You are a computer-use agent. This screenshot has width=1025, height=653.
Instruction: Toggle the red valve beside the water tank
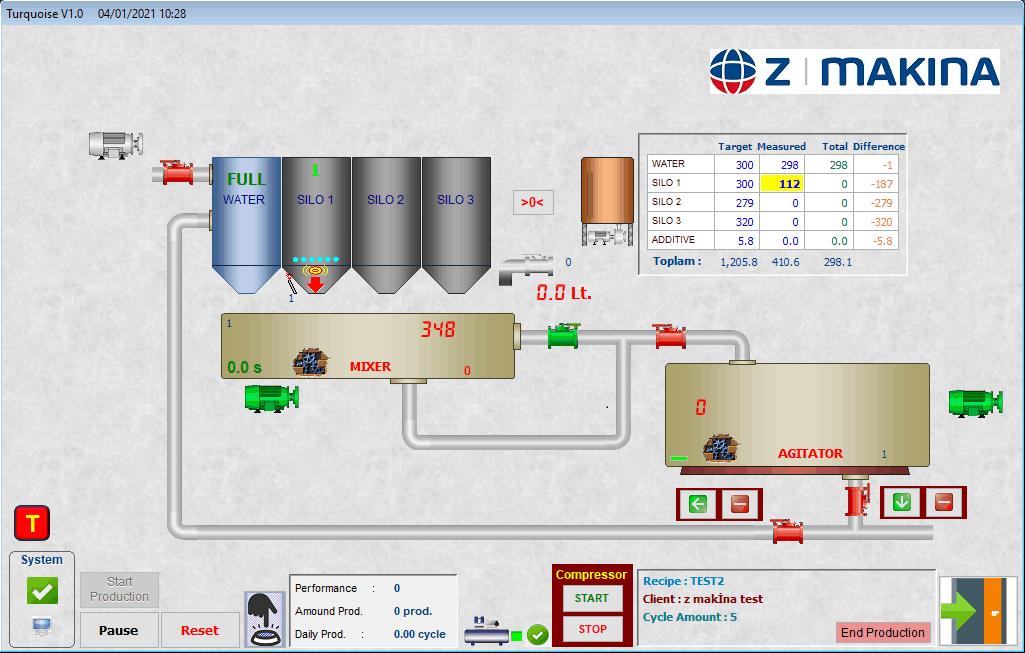[x=177, y=173]
